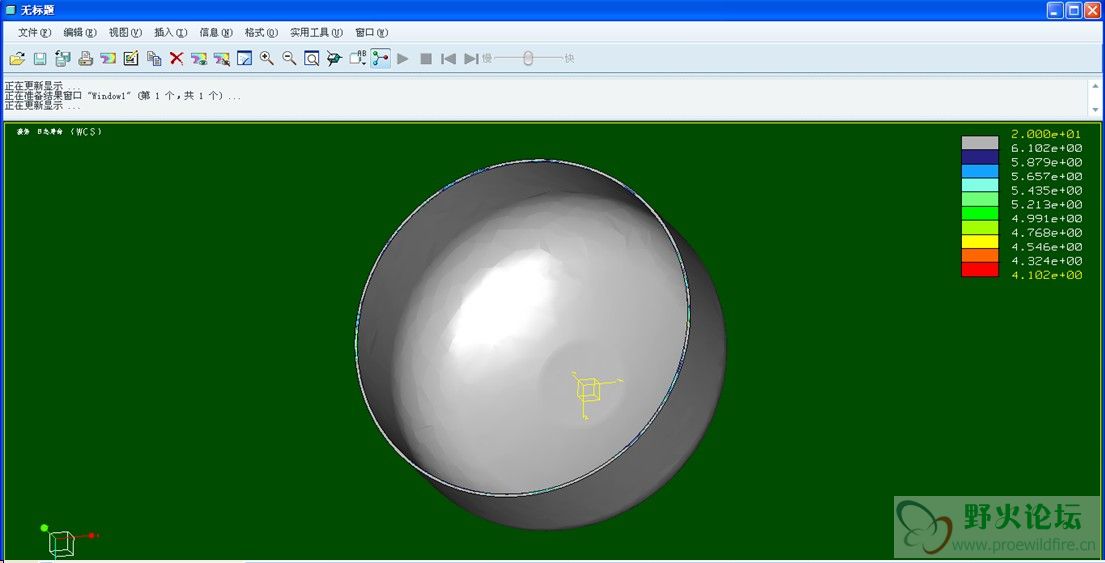Click legend value 4.102e+00
The height and width of the screenshot is (563, 1105).
click(1047, 275)
